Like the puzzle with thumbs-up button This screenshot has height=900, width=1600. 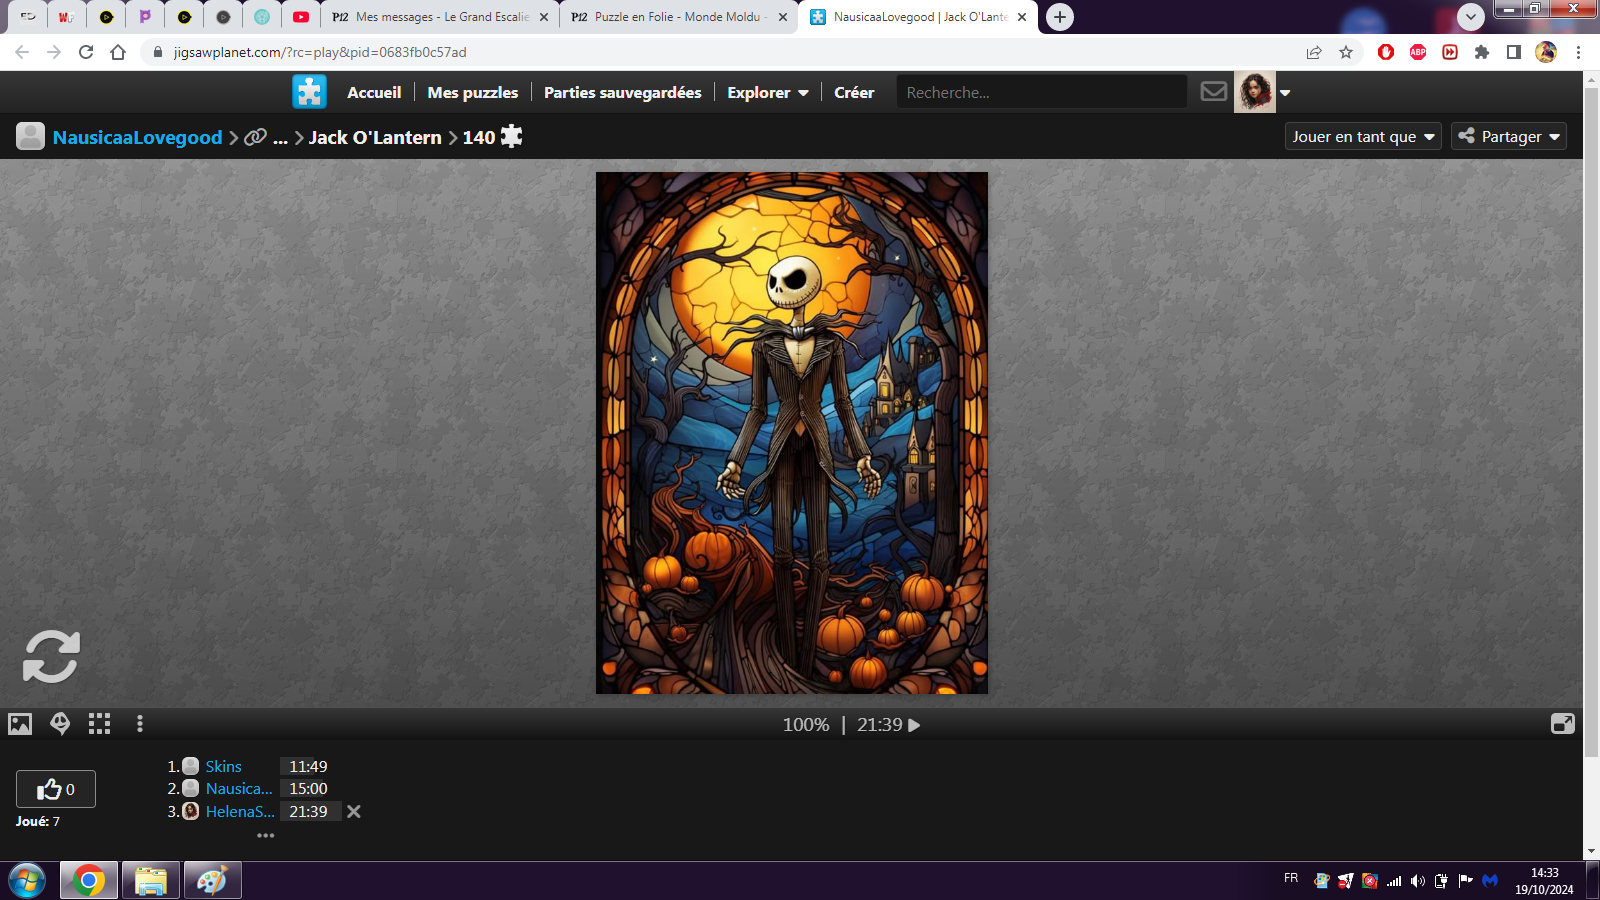point(56,789)
